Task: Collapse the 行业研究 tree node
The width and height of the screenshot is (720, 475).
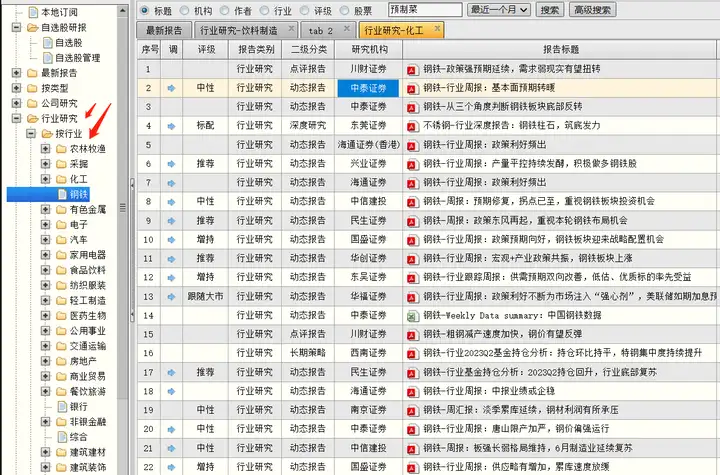Action: (17, 118)
